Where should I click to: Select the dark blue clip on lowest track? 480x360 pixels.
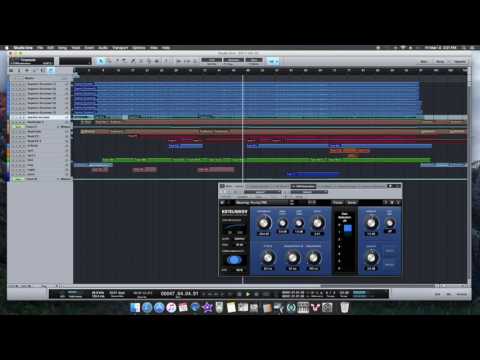coord(313,174)
